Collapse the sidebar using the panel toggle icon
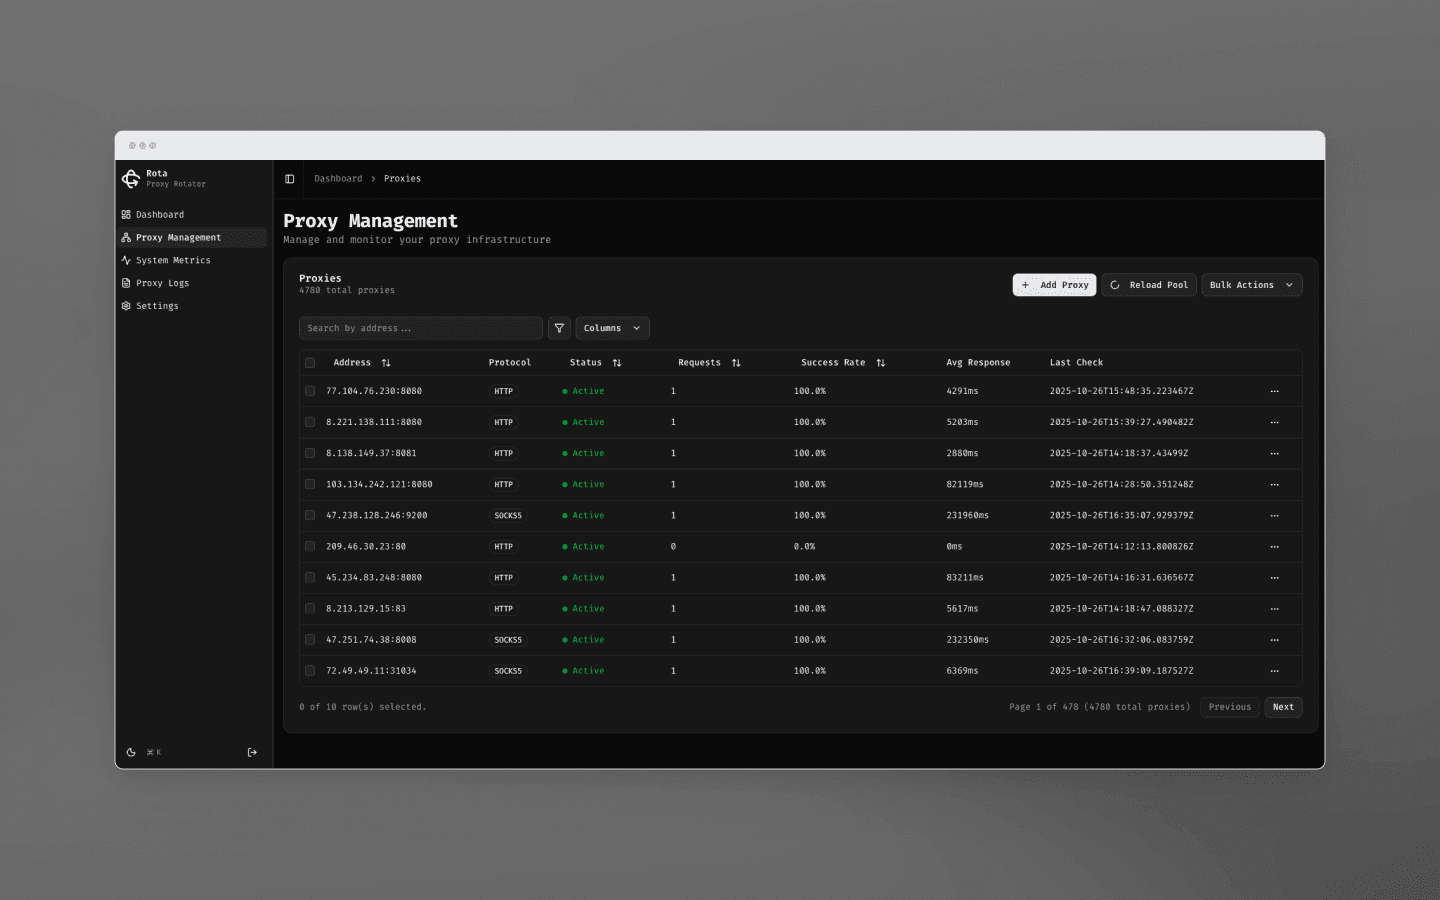This screenshot has width=1440, height=900. [x=290, y=178]
